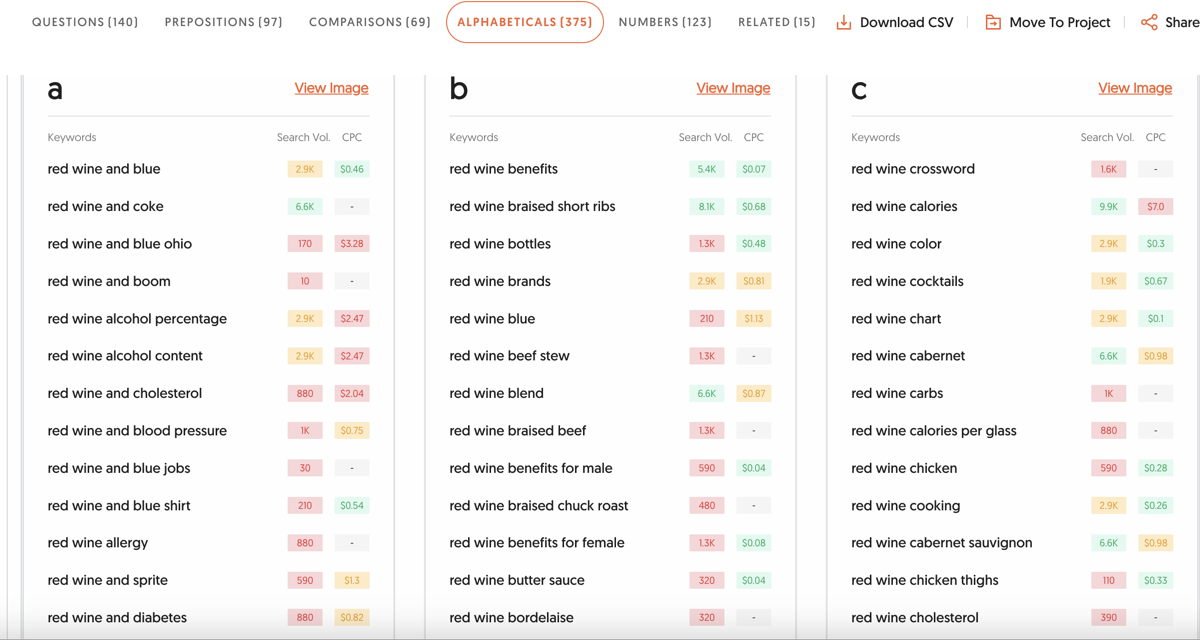Select the Comparisons (69) tab

point(369,22)
